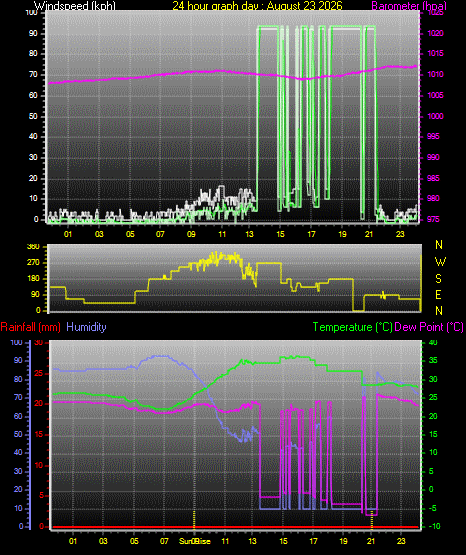Click the "24 hour graph day : August 23 2026" heading

point(257,6)
